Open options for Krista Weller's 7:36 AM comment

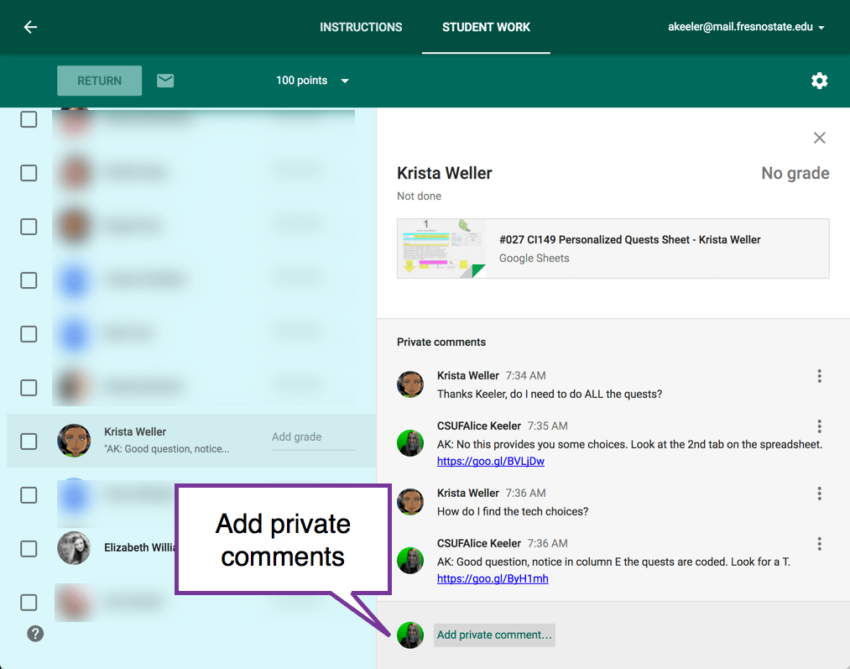819,493
